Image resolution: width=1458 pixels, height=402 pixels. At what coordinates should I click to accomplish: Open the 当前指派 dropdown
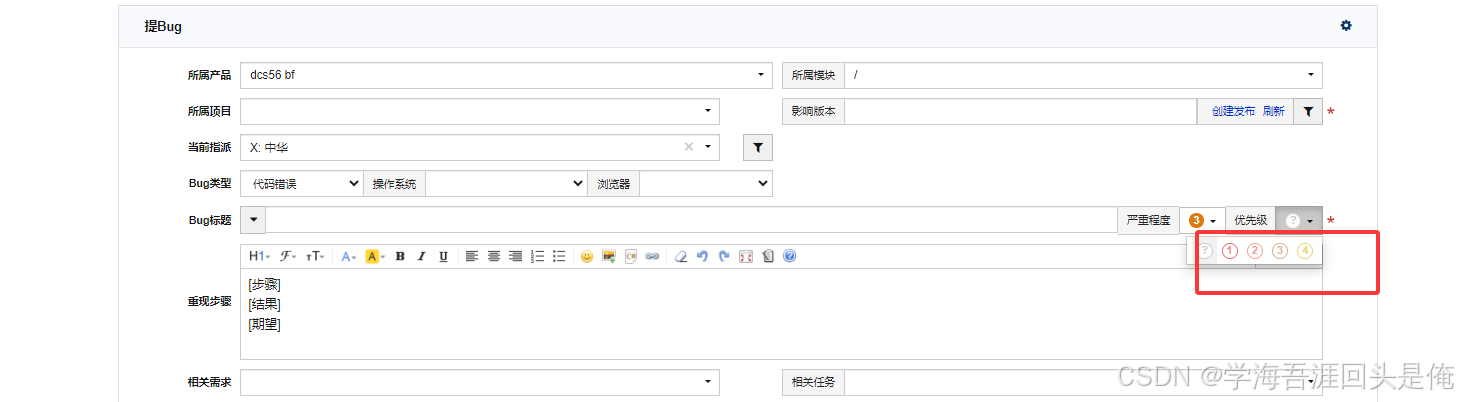tap(480, 147)
